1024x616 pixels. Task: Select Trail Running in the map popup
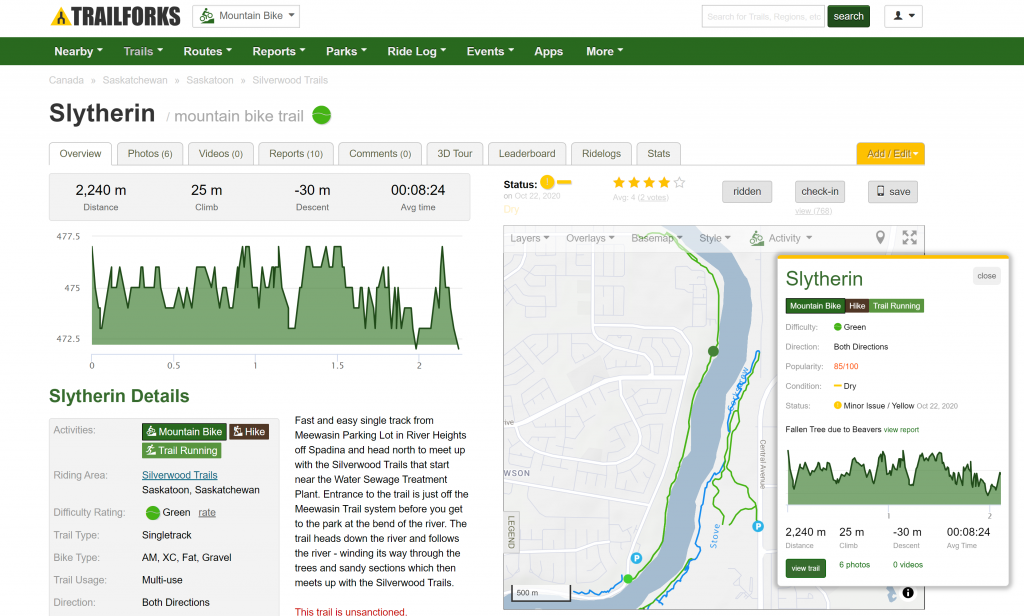click(896, 306)
